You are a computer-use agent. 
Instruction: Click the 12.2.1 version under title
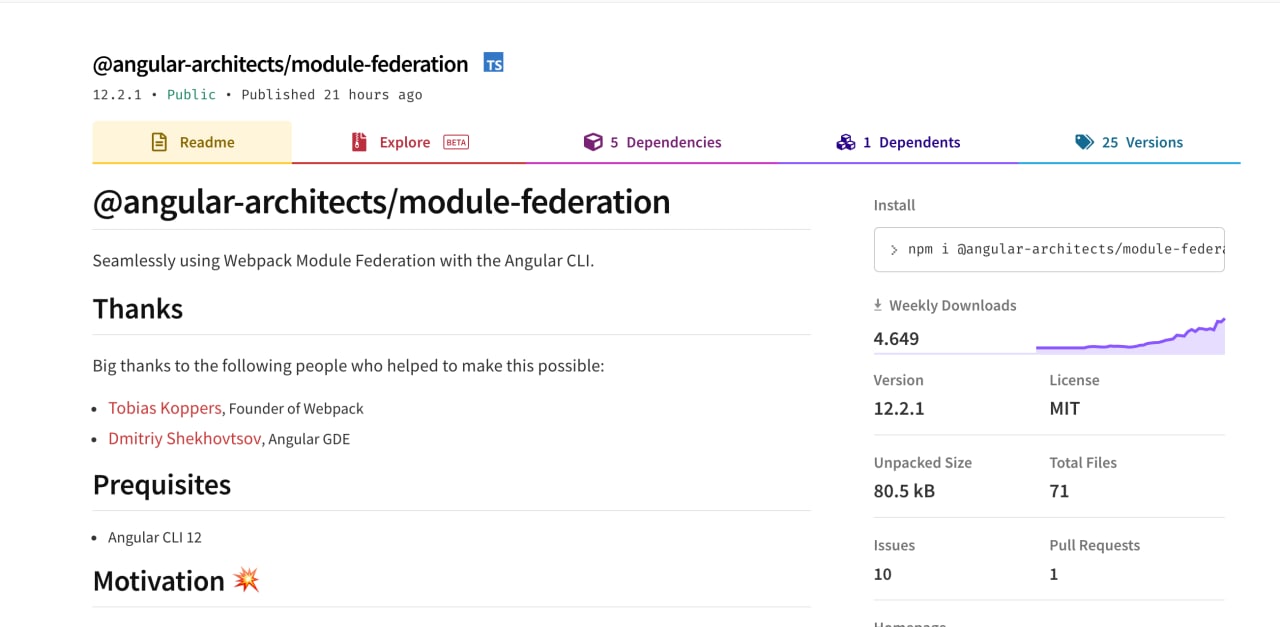coord(117,94)
